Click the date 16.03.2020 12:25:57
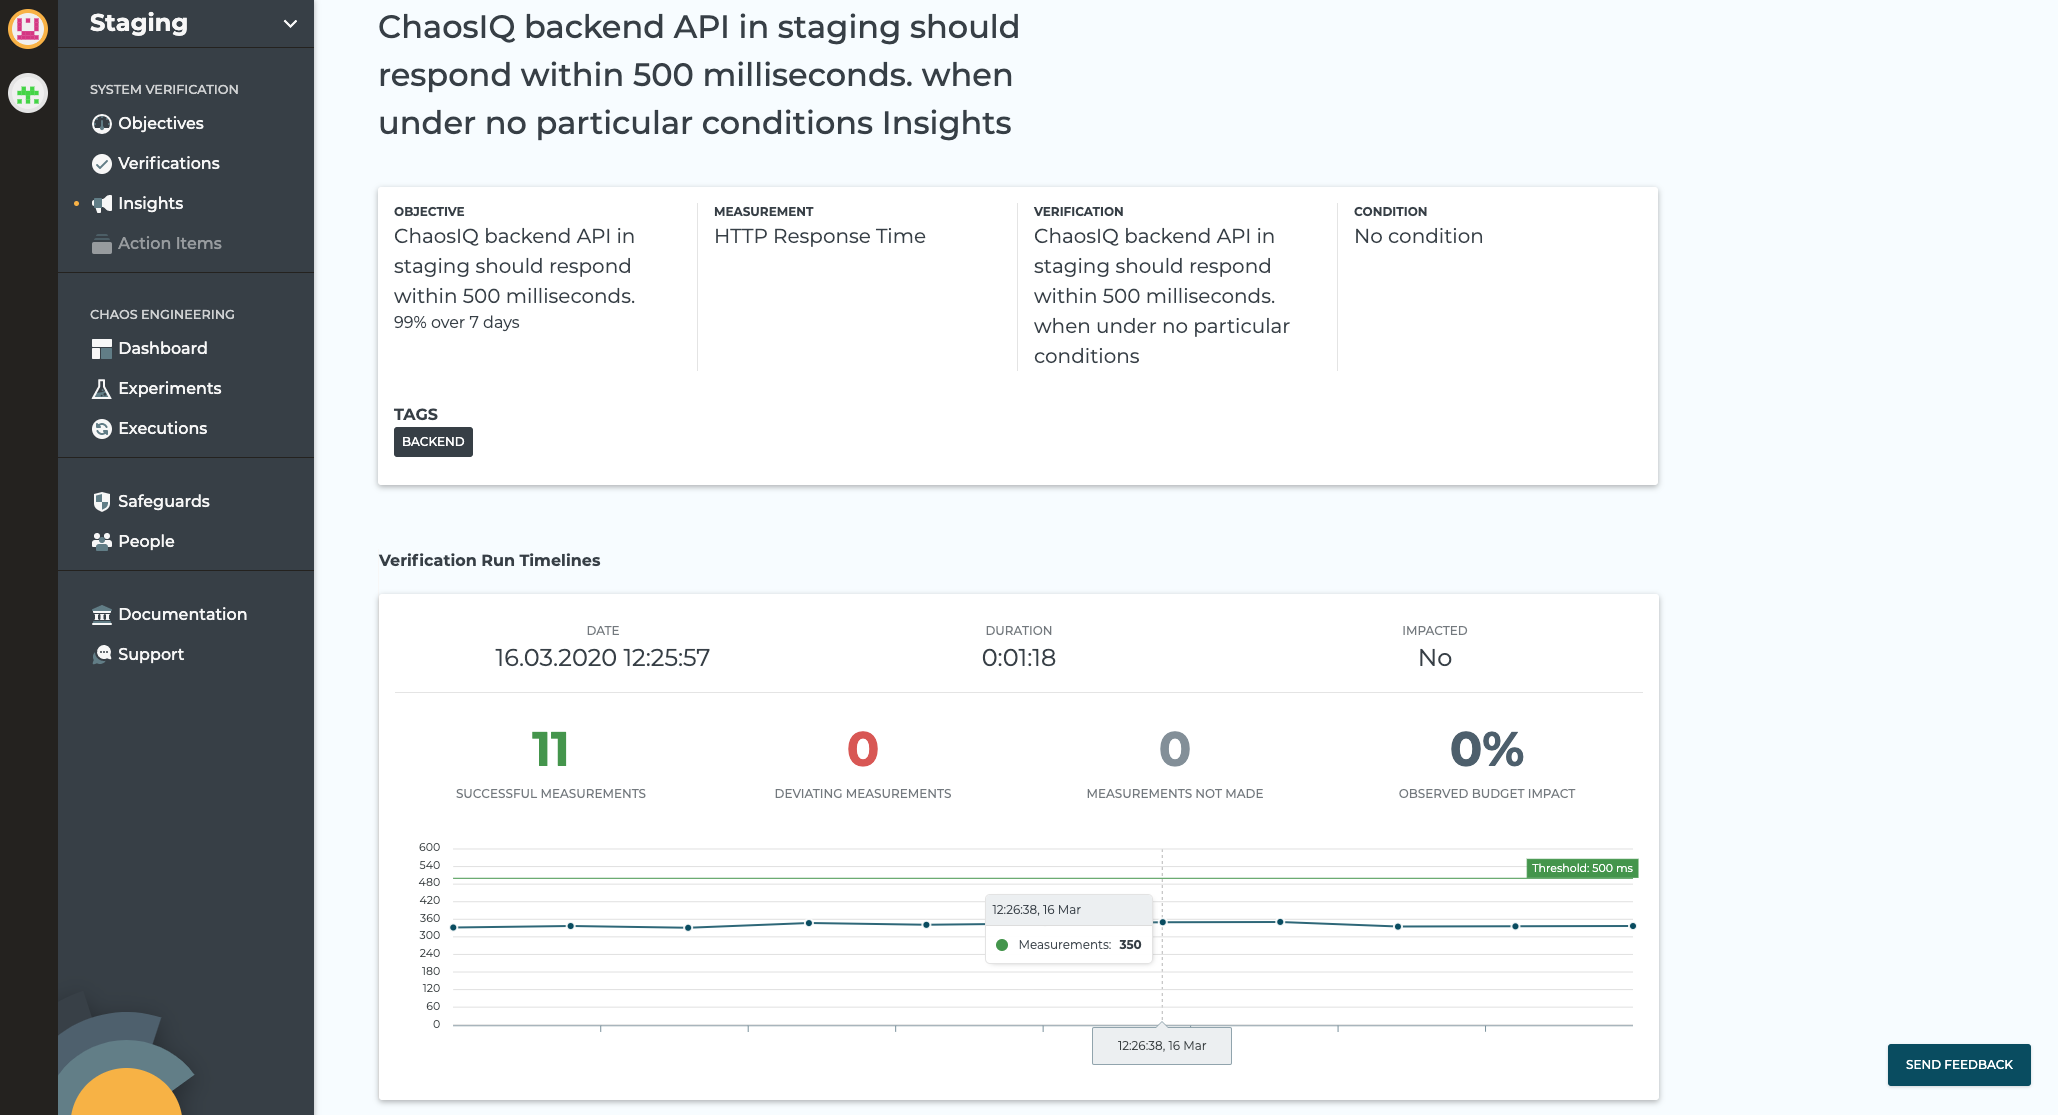This screenshot has width=2058, height=1115. click(x=602, y=658)
